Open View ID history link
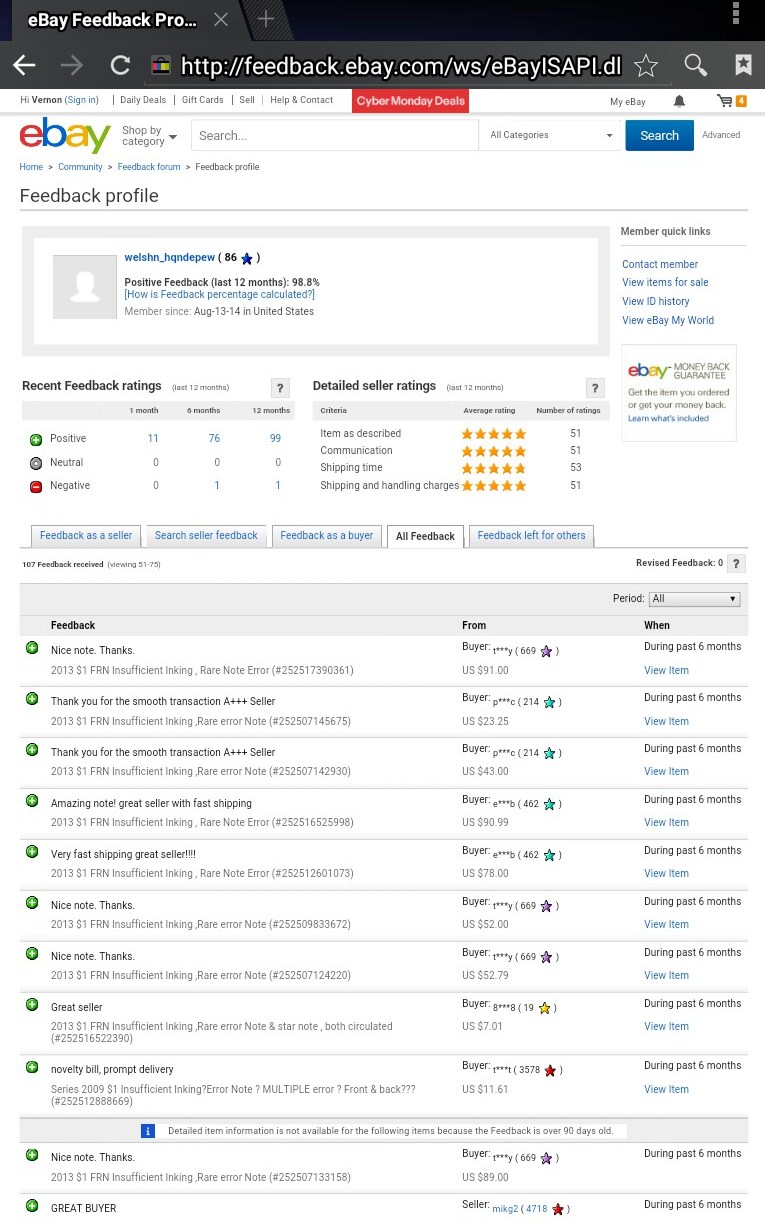The image size is (765, 1225). [656, 302]
